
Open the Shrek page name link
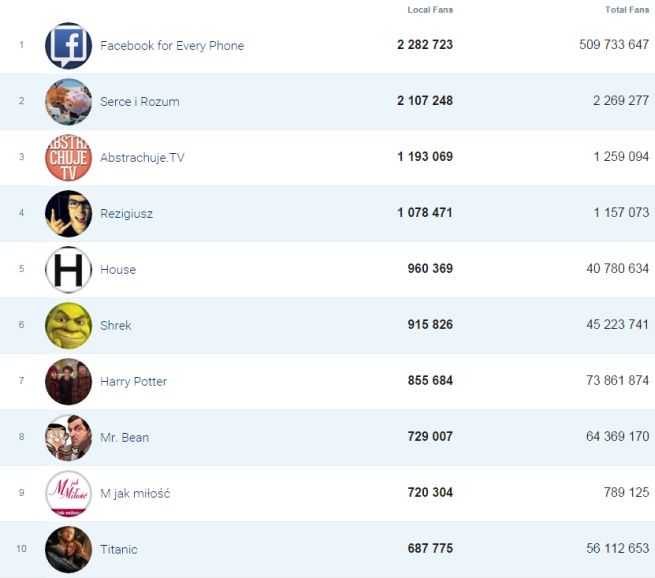pyautogui.click(x=116, y=326)
